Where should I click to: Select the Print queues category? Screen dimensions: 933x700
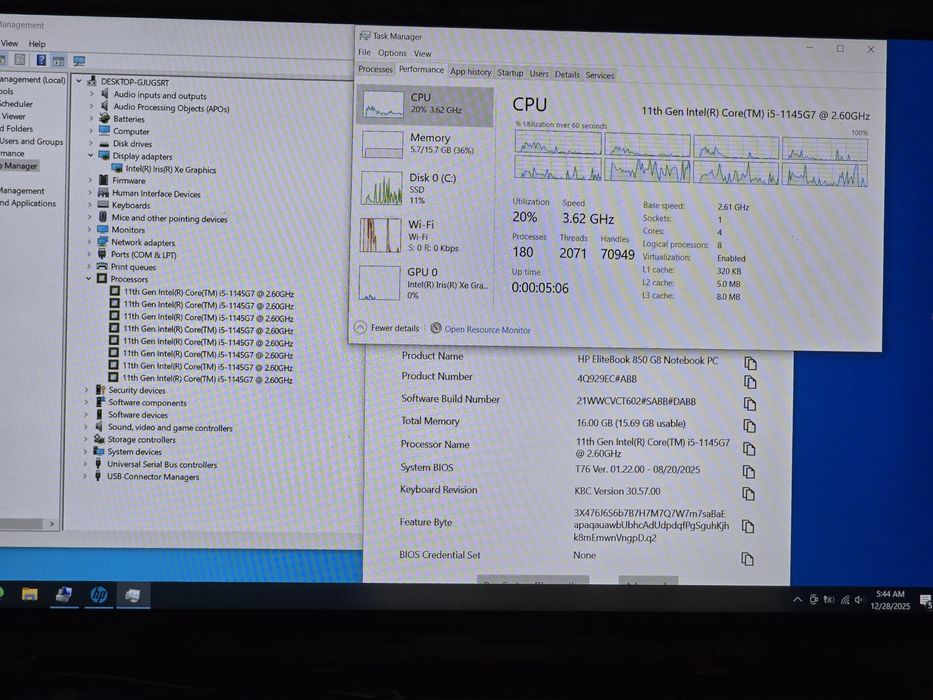(x=126, y=267)
